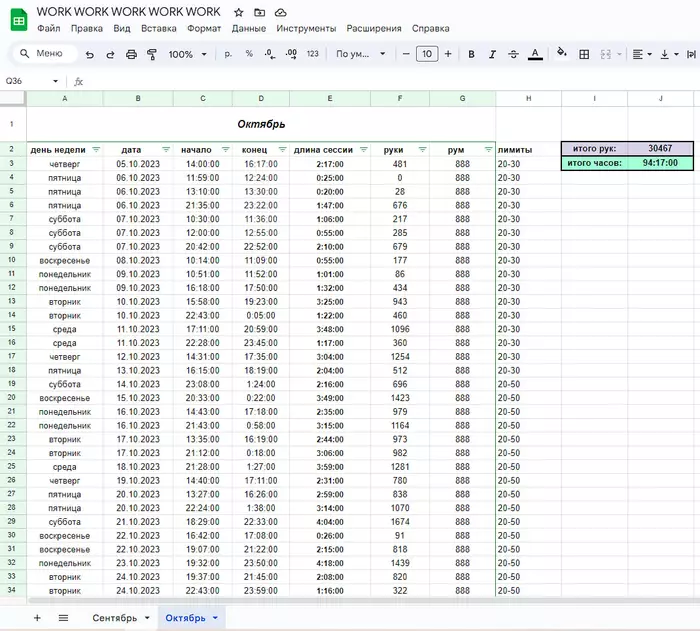
Task: Open the name box dropdown arrow
Action: click(55, 81)
